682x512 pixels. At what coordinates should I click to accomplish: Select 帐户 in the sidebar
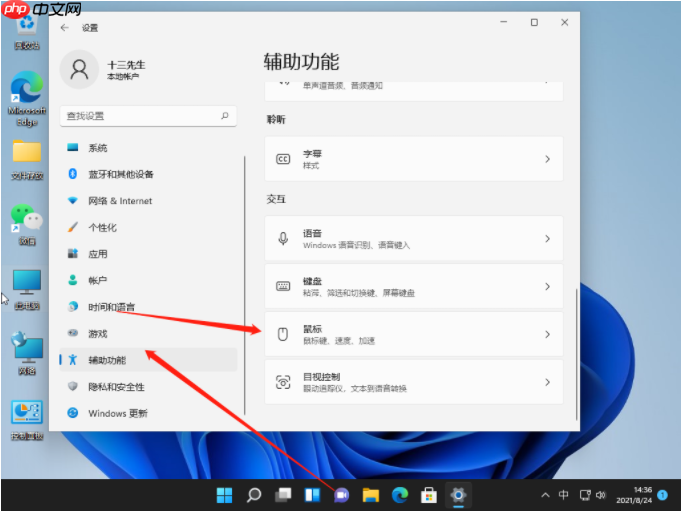(x=148, y=280)
